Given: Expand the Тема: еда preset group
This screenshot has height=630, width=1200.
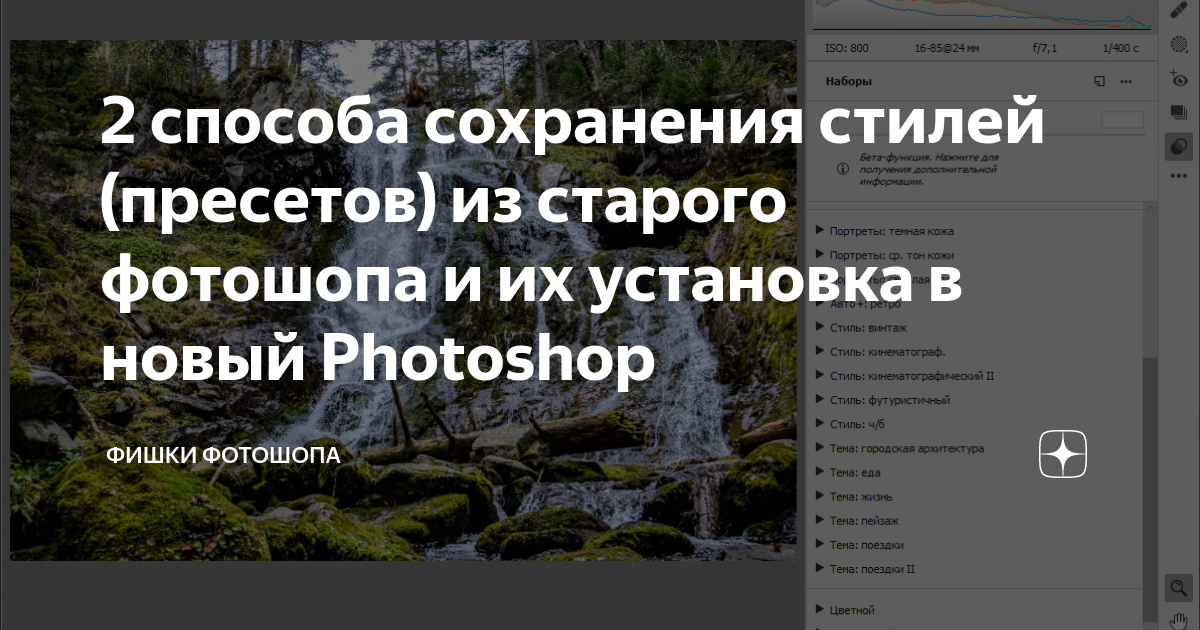Looking at the screenshot, I should pos(821,472).
